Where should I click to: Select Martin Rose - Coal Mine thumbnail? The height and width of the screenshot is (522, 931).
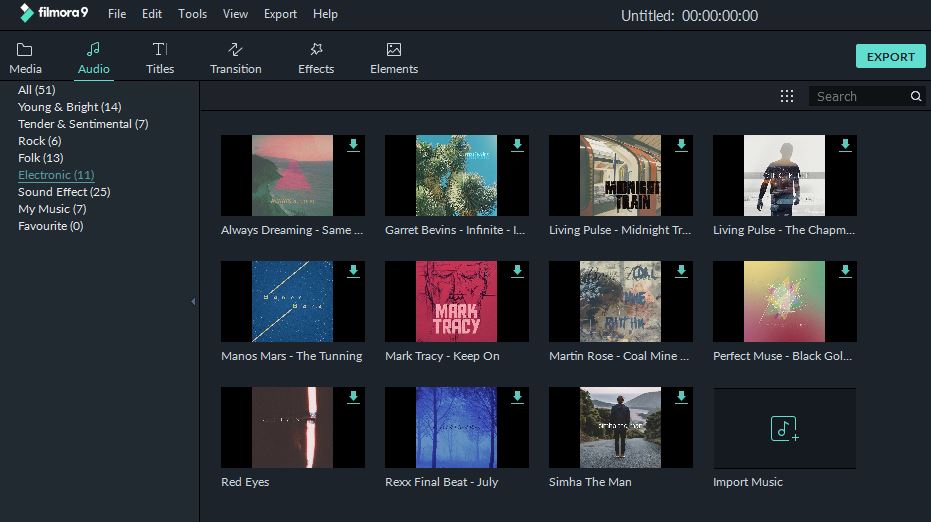point(620,301)
